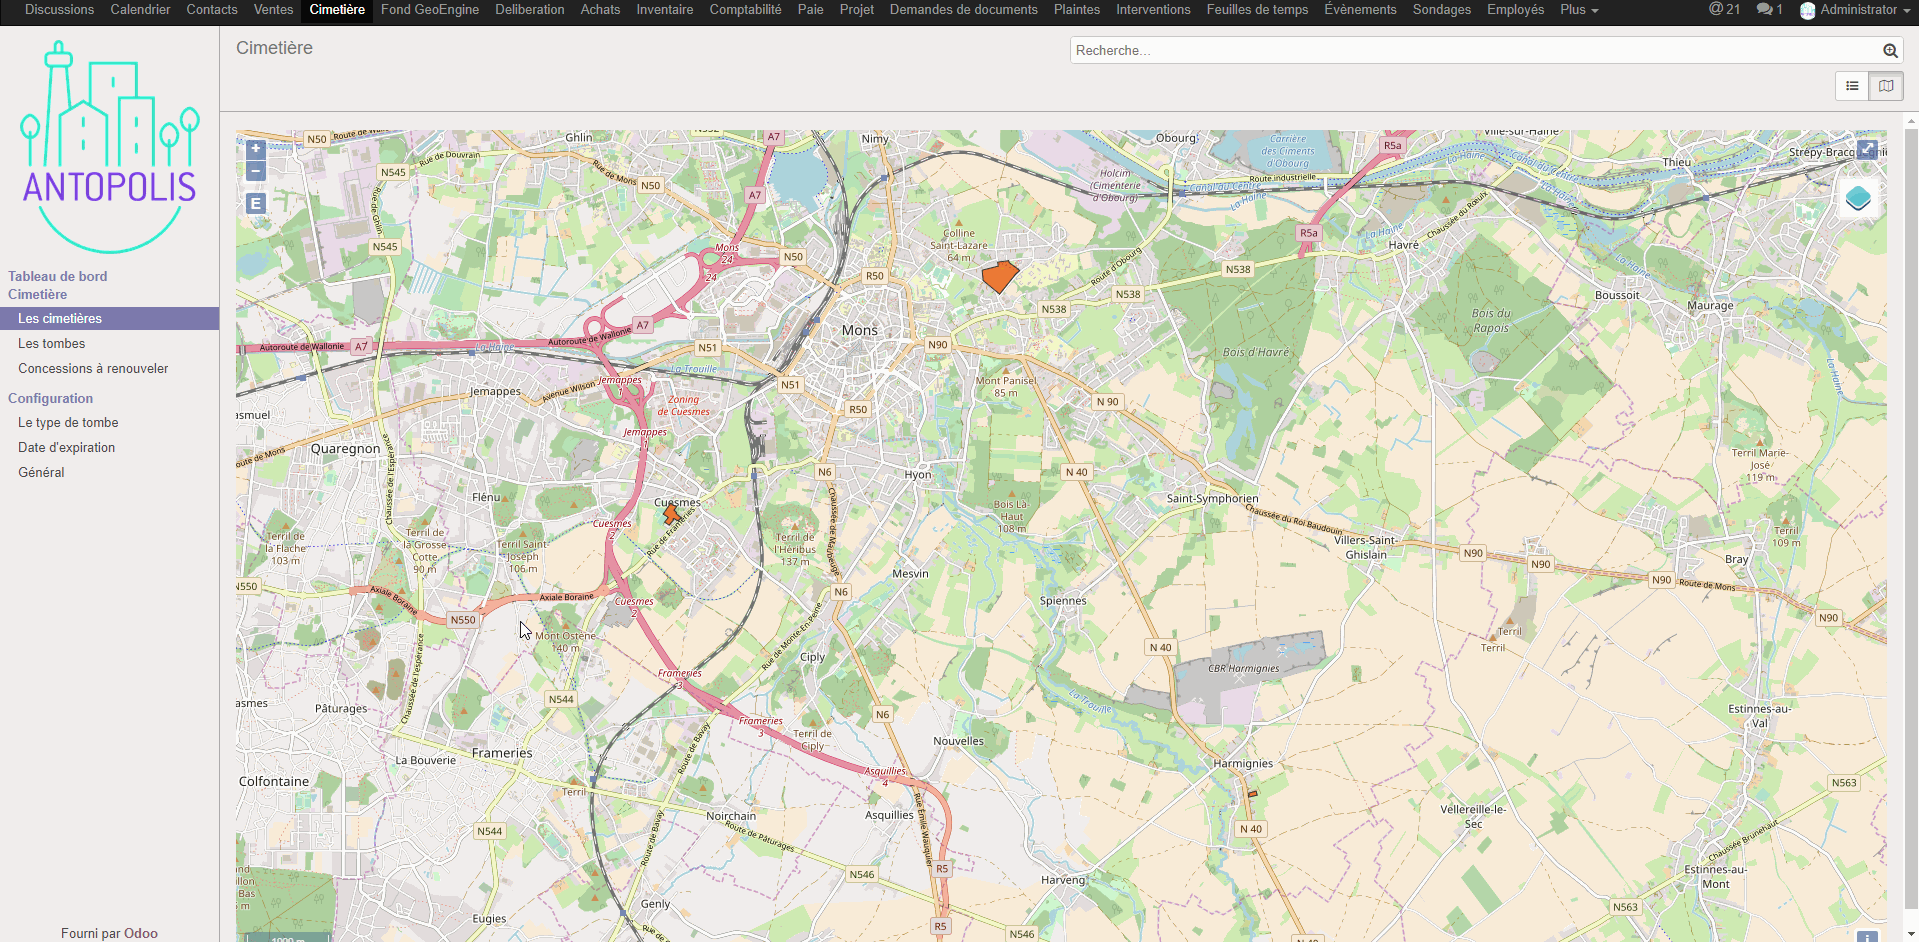Follow the Odoo link in footer
This screenshot has width=1919, height=942.
click(x=141, y=933)
